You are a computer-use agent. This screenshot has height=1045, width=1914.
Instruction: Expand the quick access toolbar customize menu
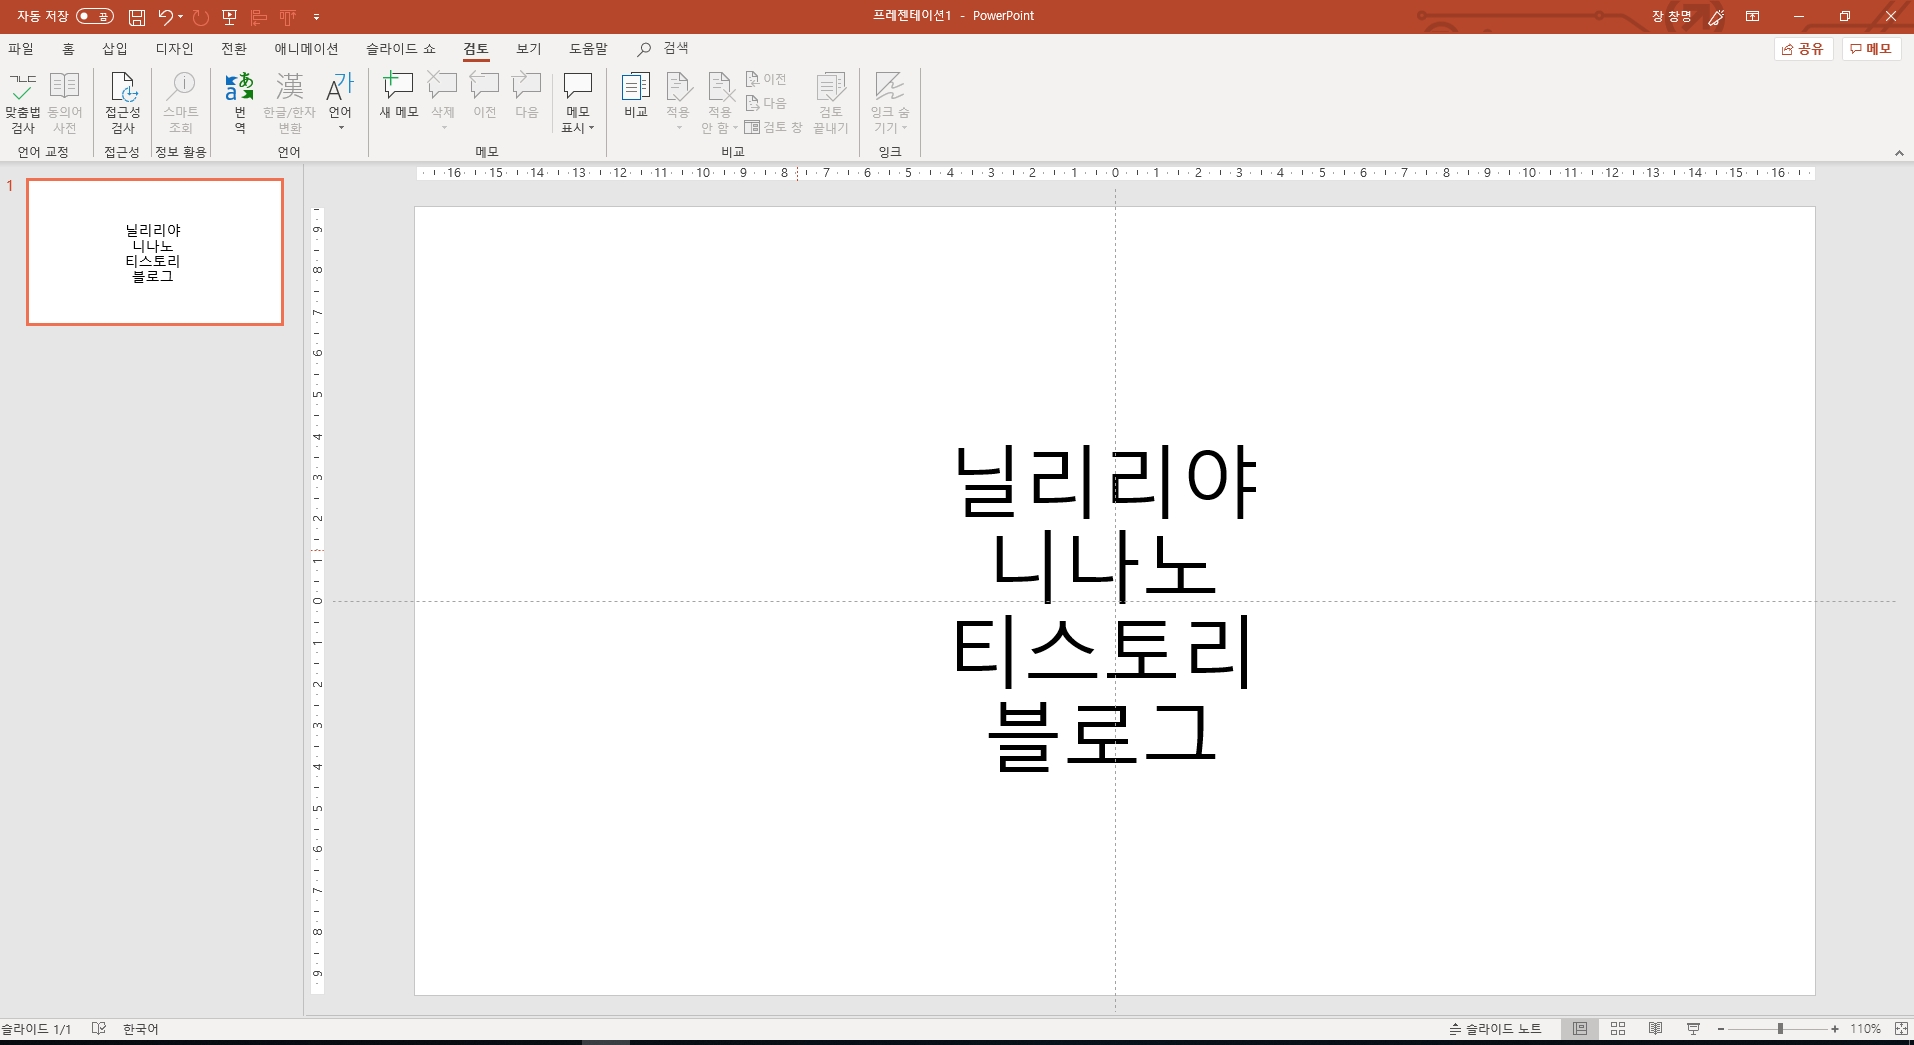click(317, 17)
